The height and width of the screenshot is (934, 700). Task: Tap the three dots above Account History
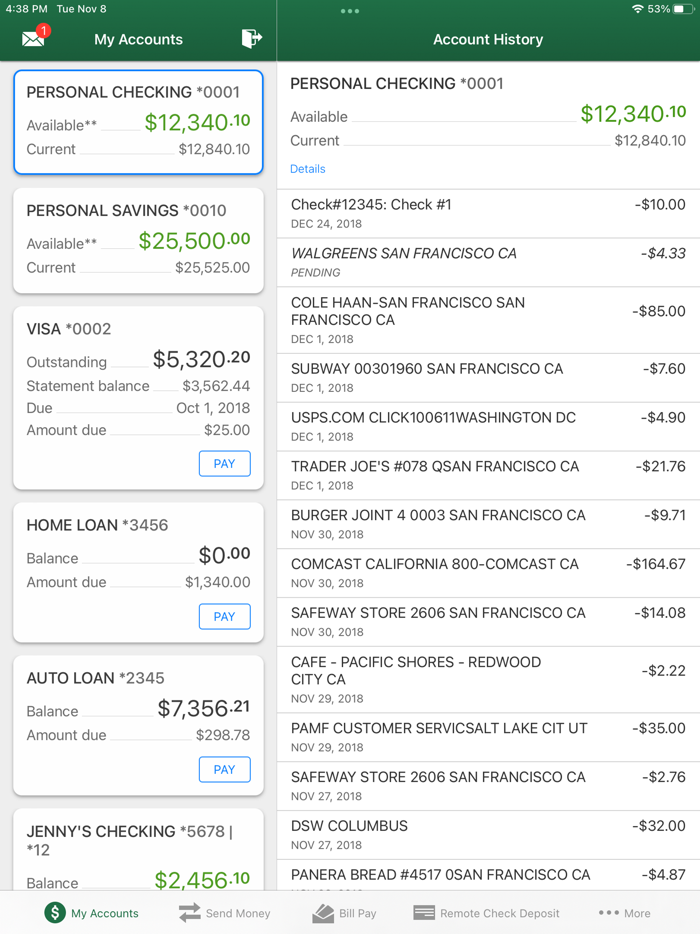[349, 12]
